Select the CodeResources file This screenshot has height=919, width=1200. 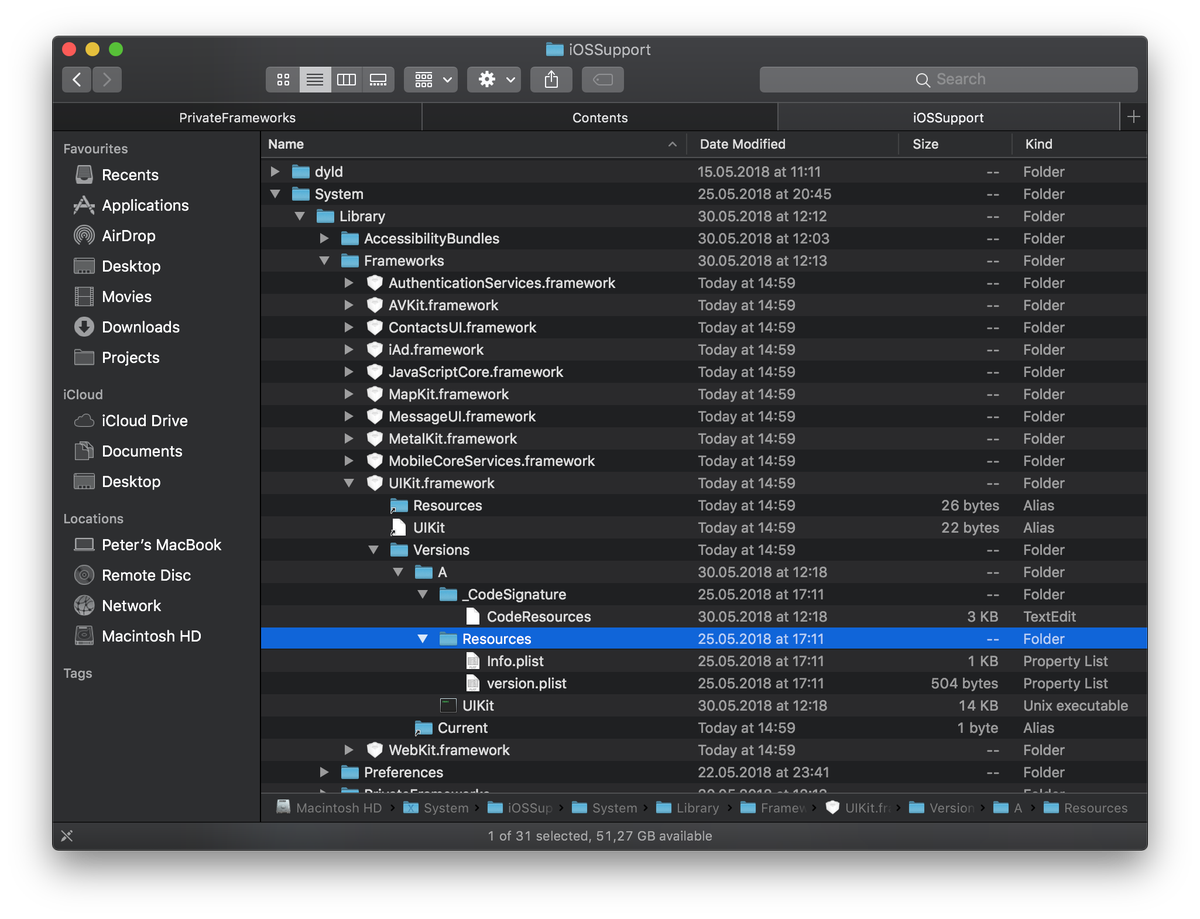[704, 617]
